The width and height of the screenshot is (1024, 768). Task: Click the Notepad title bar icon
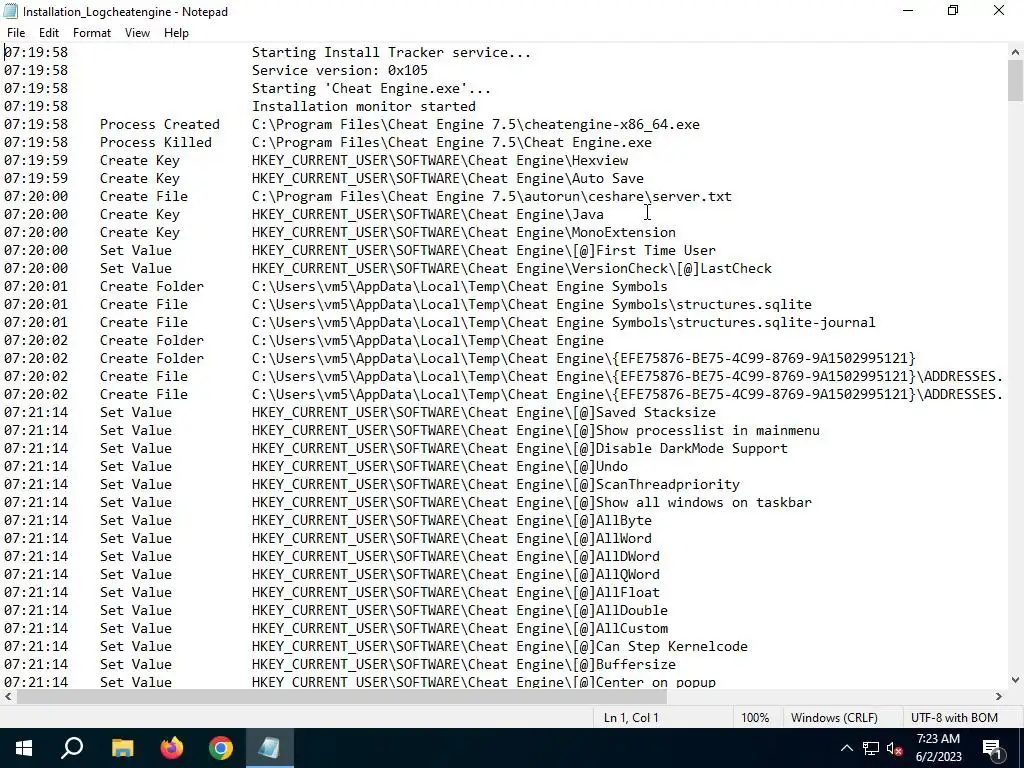pyautogui.click(x=10, y=11)
